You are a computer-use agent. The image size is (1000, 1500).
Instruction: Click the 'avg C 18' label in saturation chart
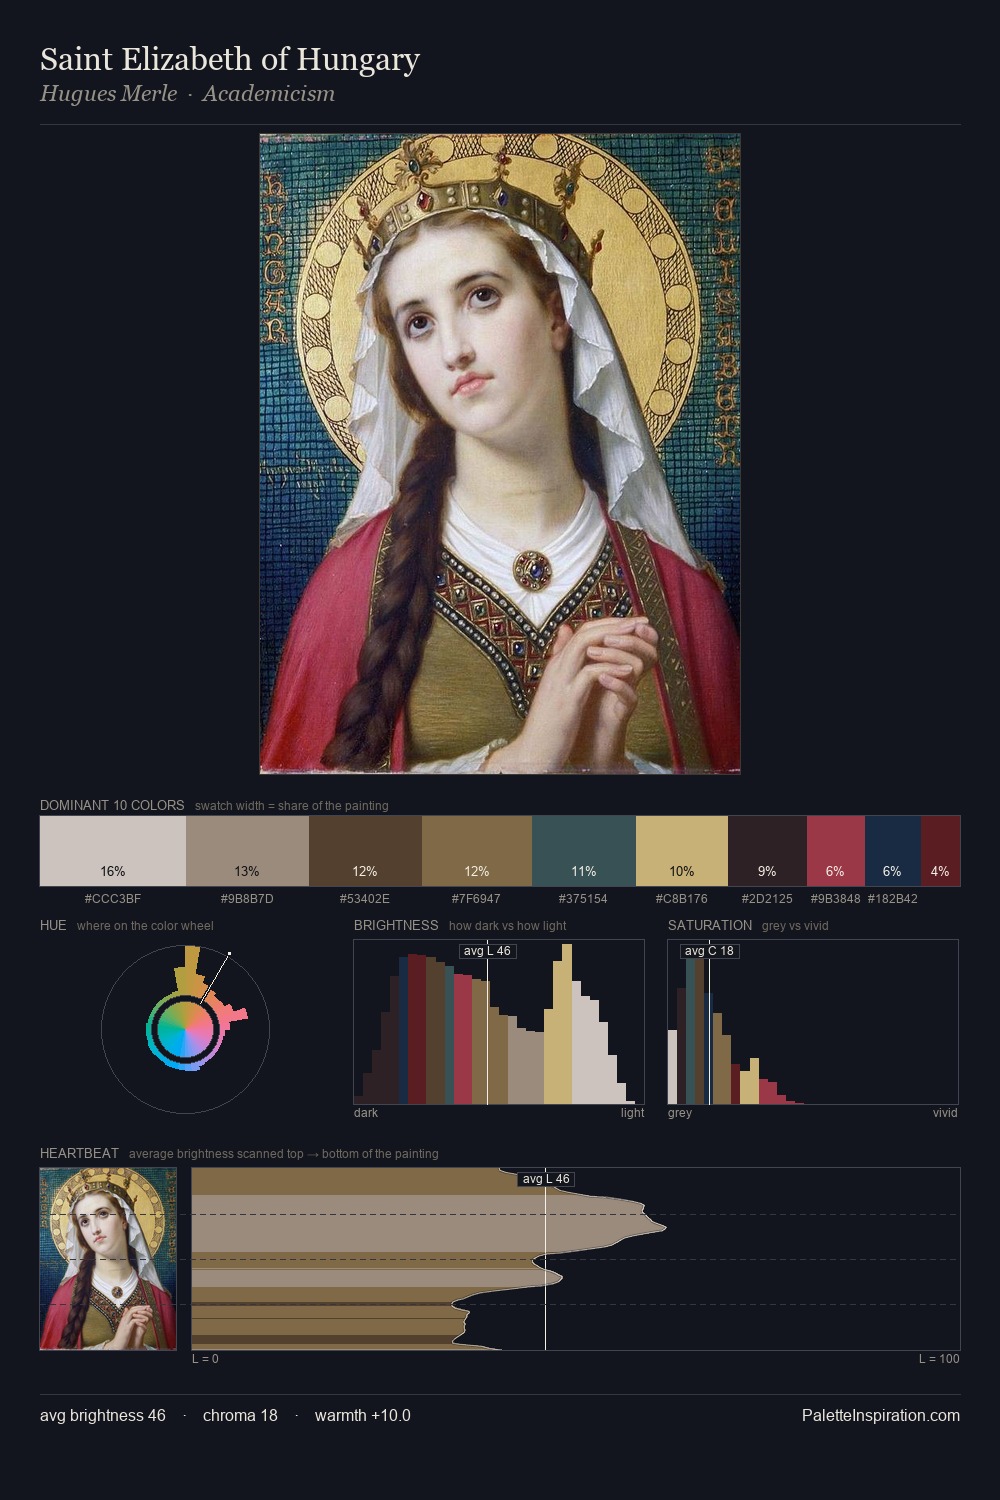pyautogui.click(x=709, y=951)
